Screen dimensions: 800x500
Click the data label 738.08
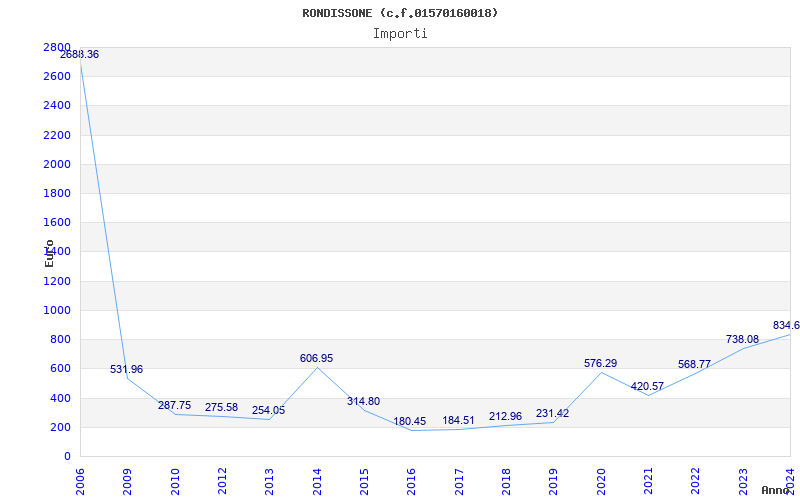coord(742,340)
